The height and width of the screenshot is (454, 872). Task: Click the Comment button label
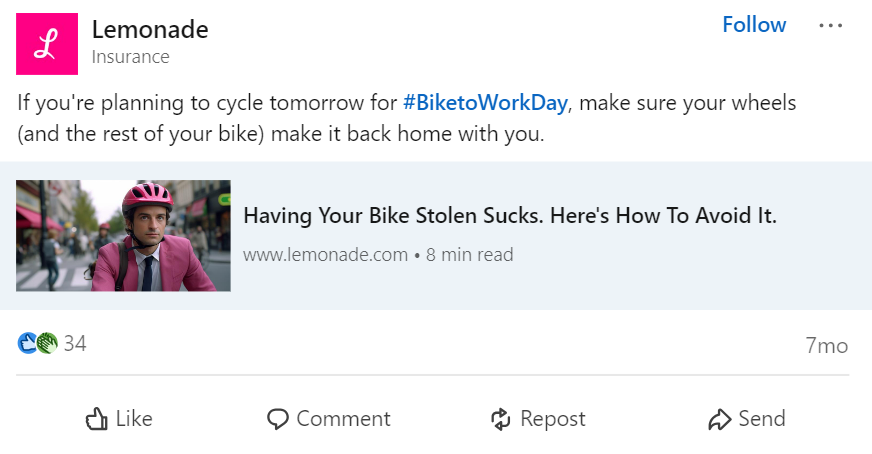click(344, 419)
